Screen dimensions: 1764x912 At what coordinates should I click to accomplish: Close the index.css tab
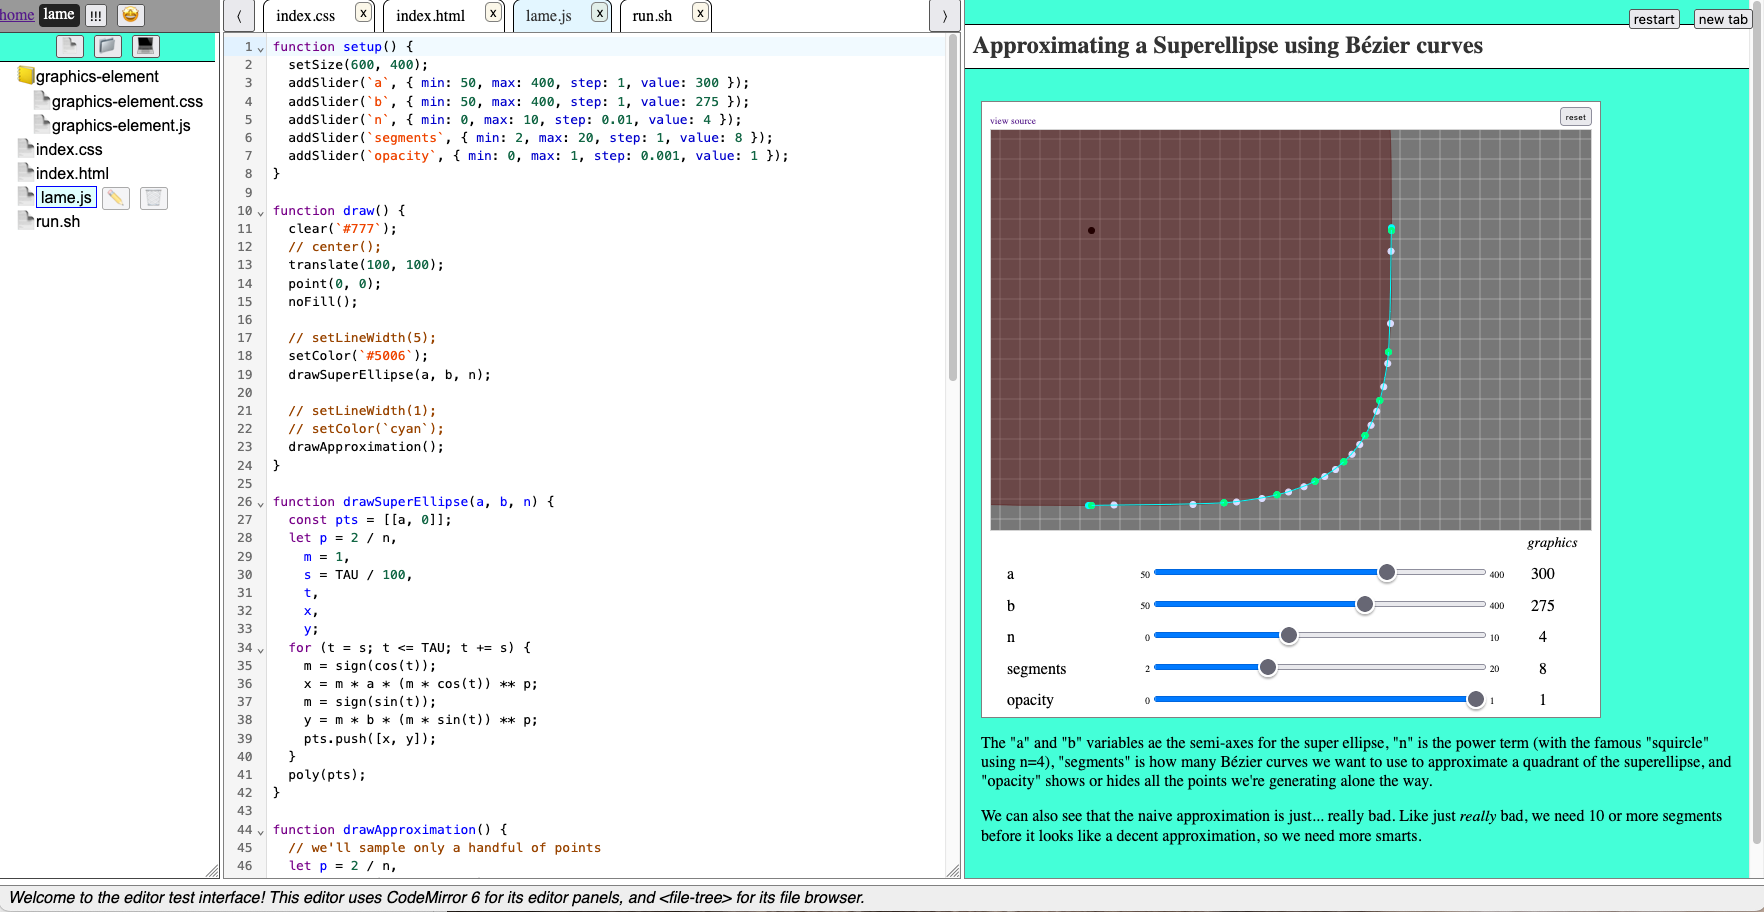pyautogui.click(x=363, y=13)
